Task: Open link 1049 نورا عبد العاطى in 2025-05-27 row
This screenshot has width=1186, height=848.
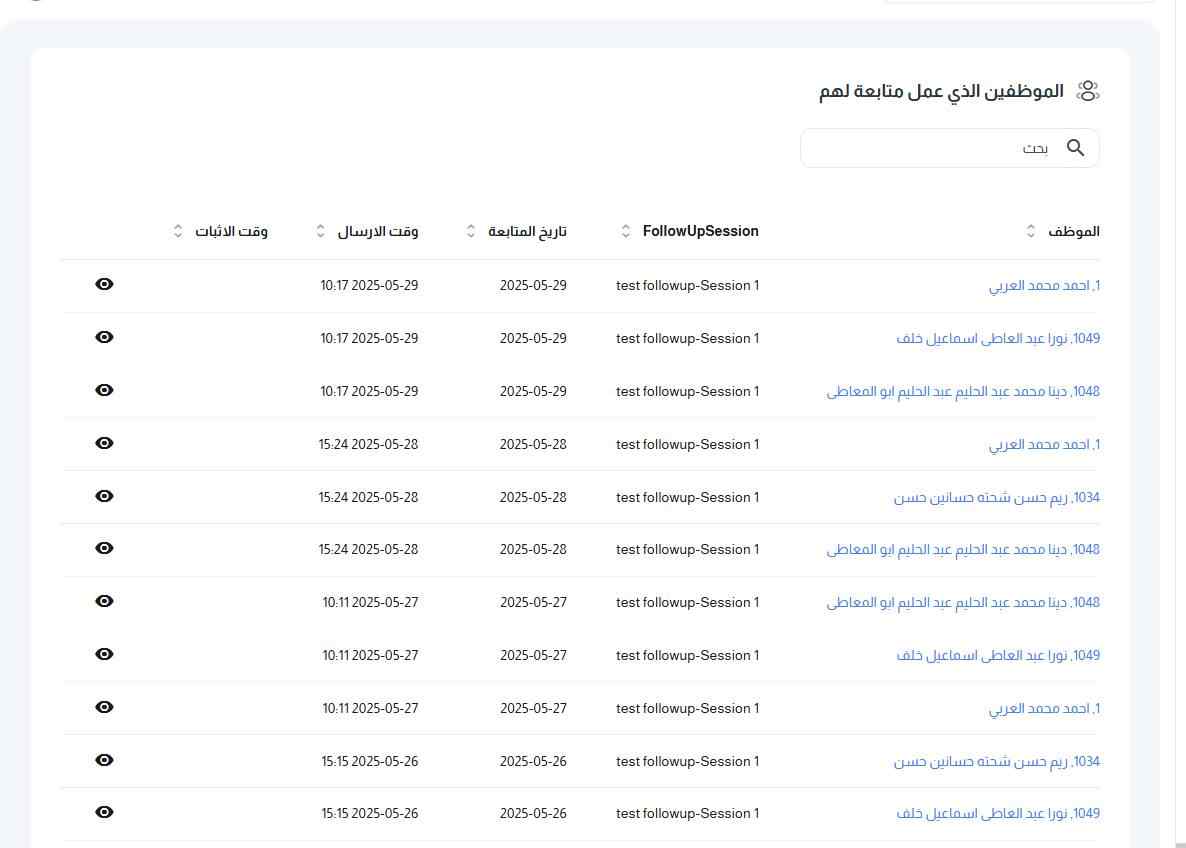Action: pos(998,656)
